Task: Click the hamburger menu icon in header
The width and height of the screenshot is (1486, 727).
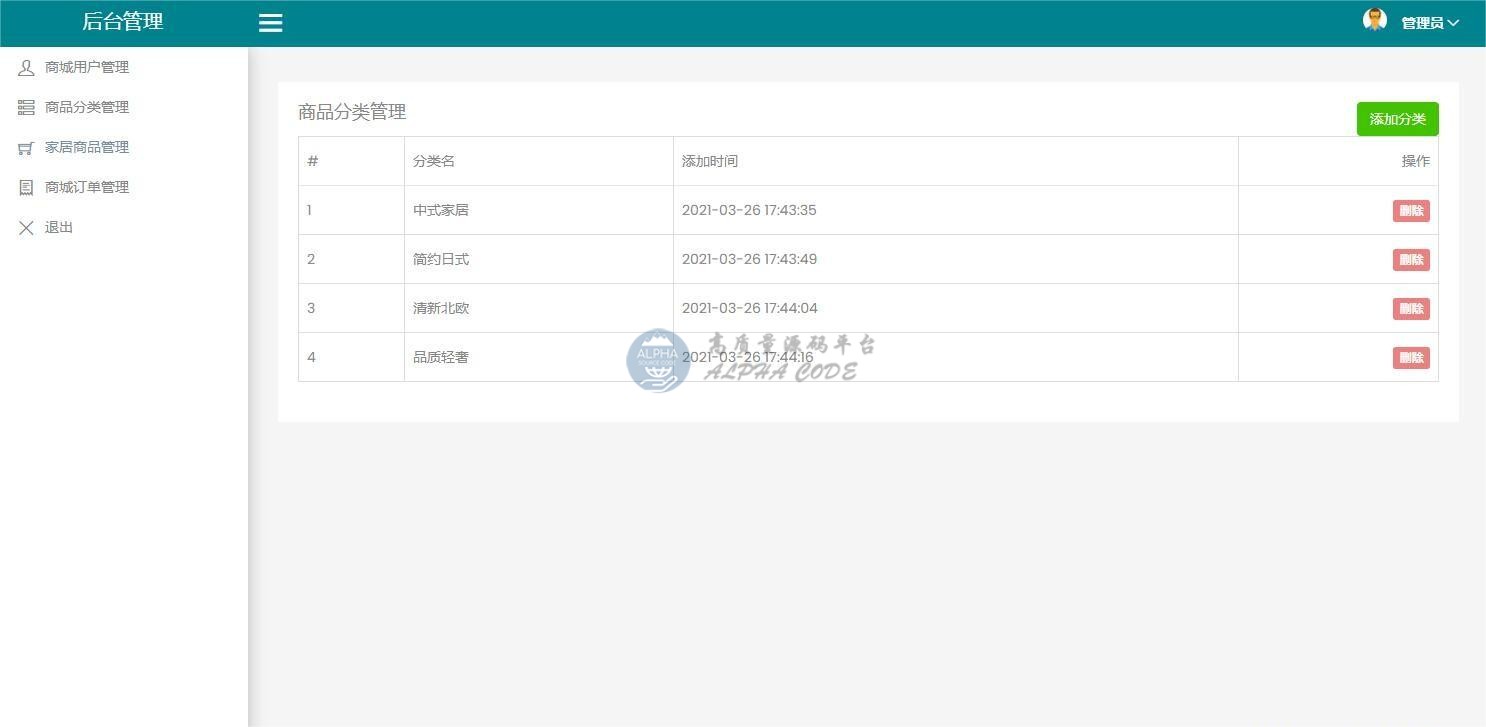Action: pyautogui.click(x=270, y=23)
